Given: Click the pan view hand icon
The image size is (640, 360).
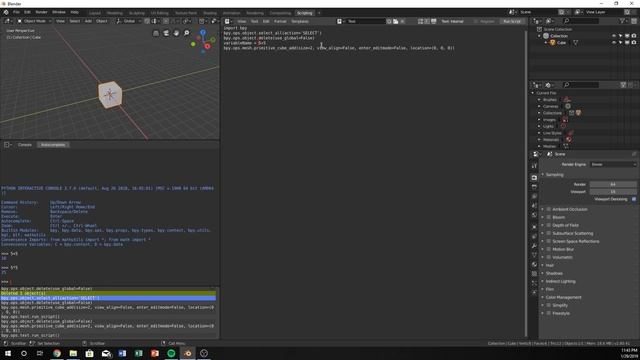Looking at the screenshot, I should coord(176,33).
